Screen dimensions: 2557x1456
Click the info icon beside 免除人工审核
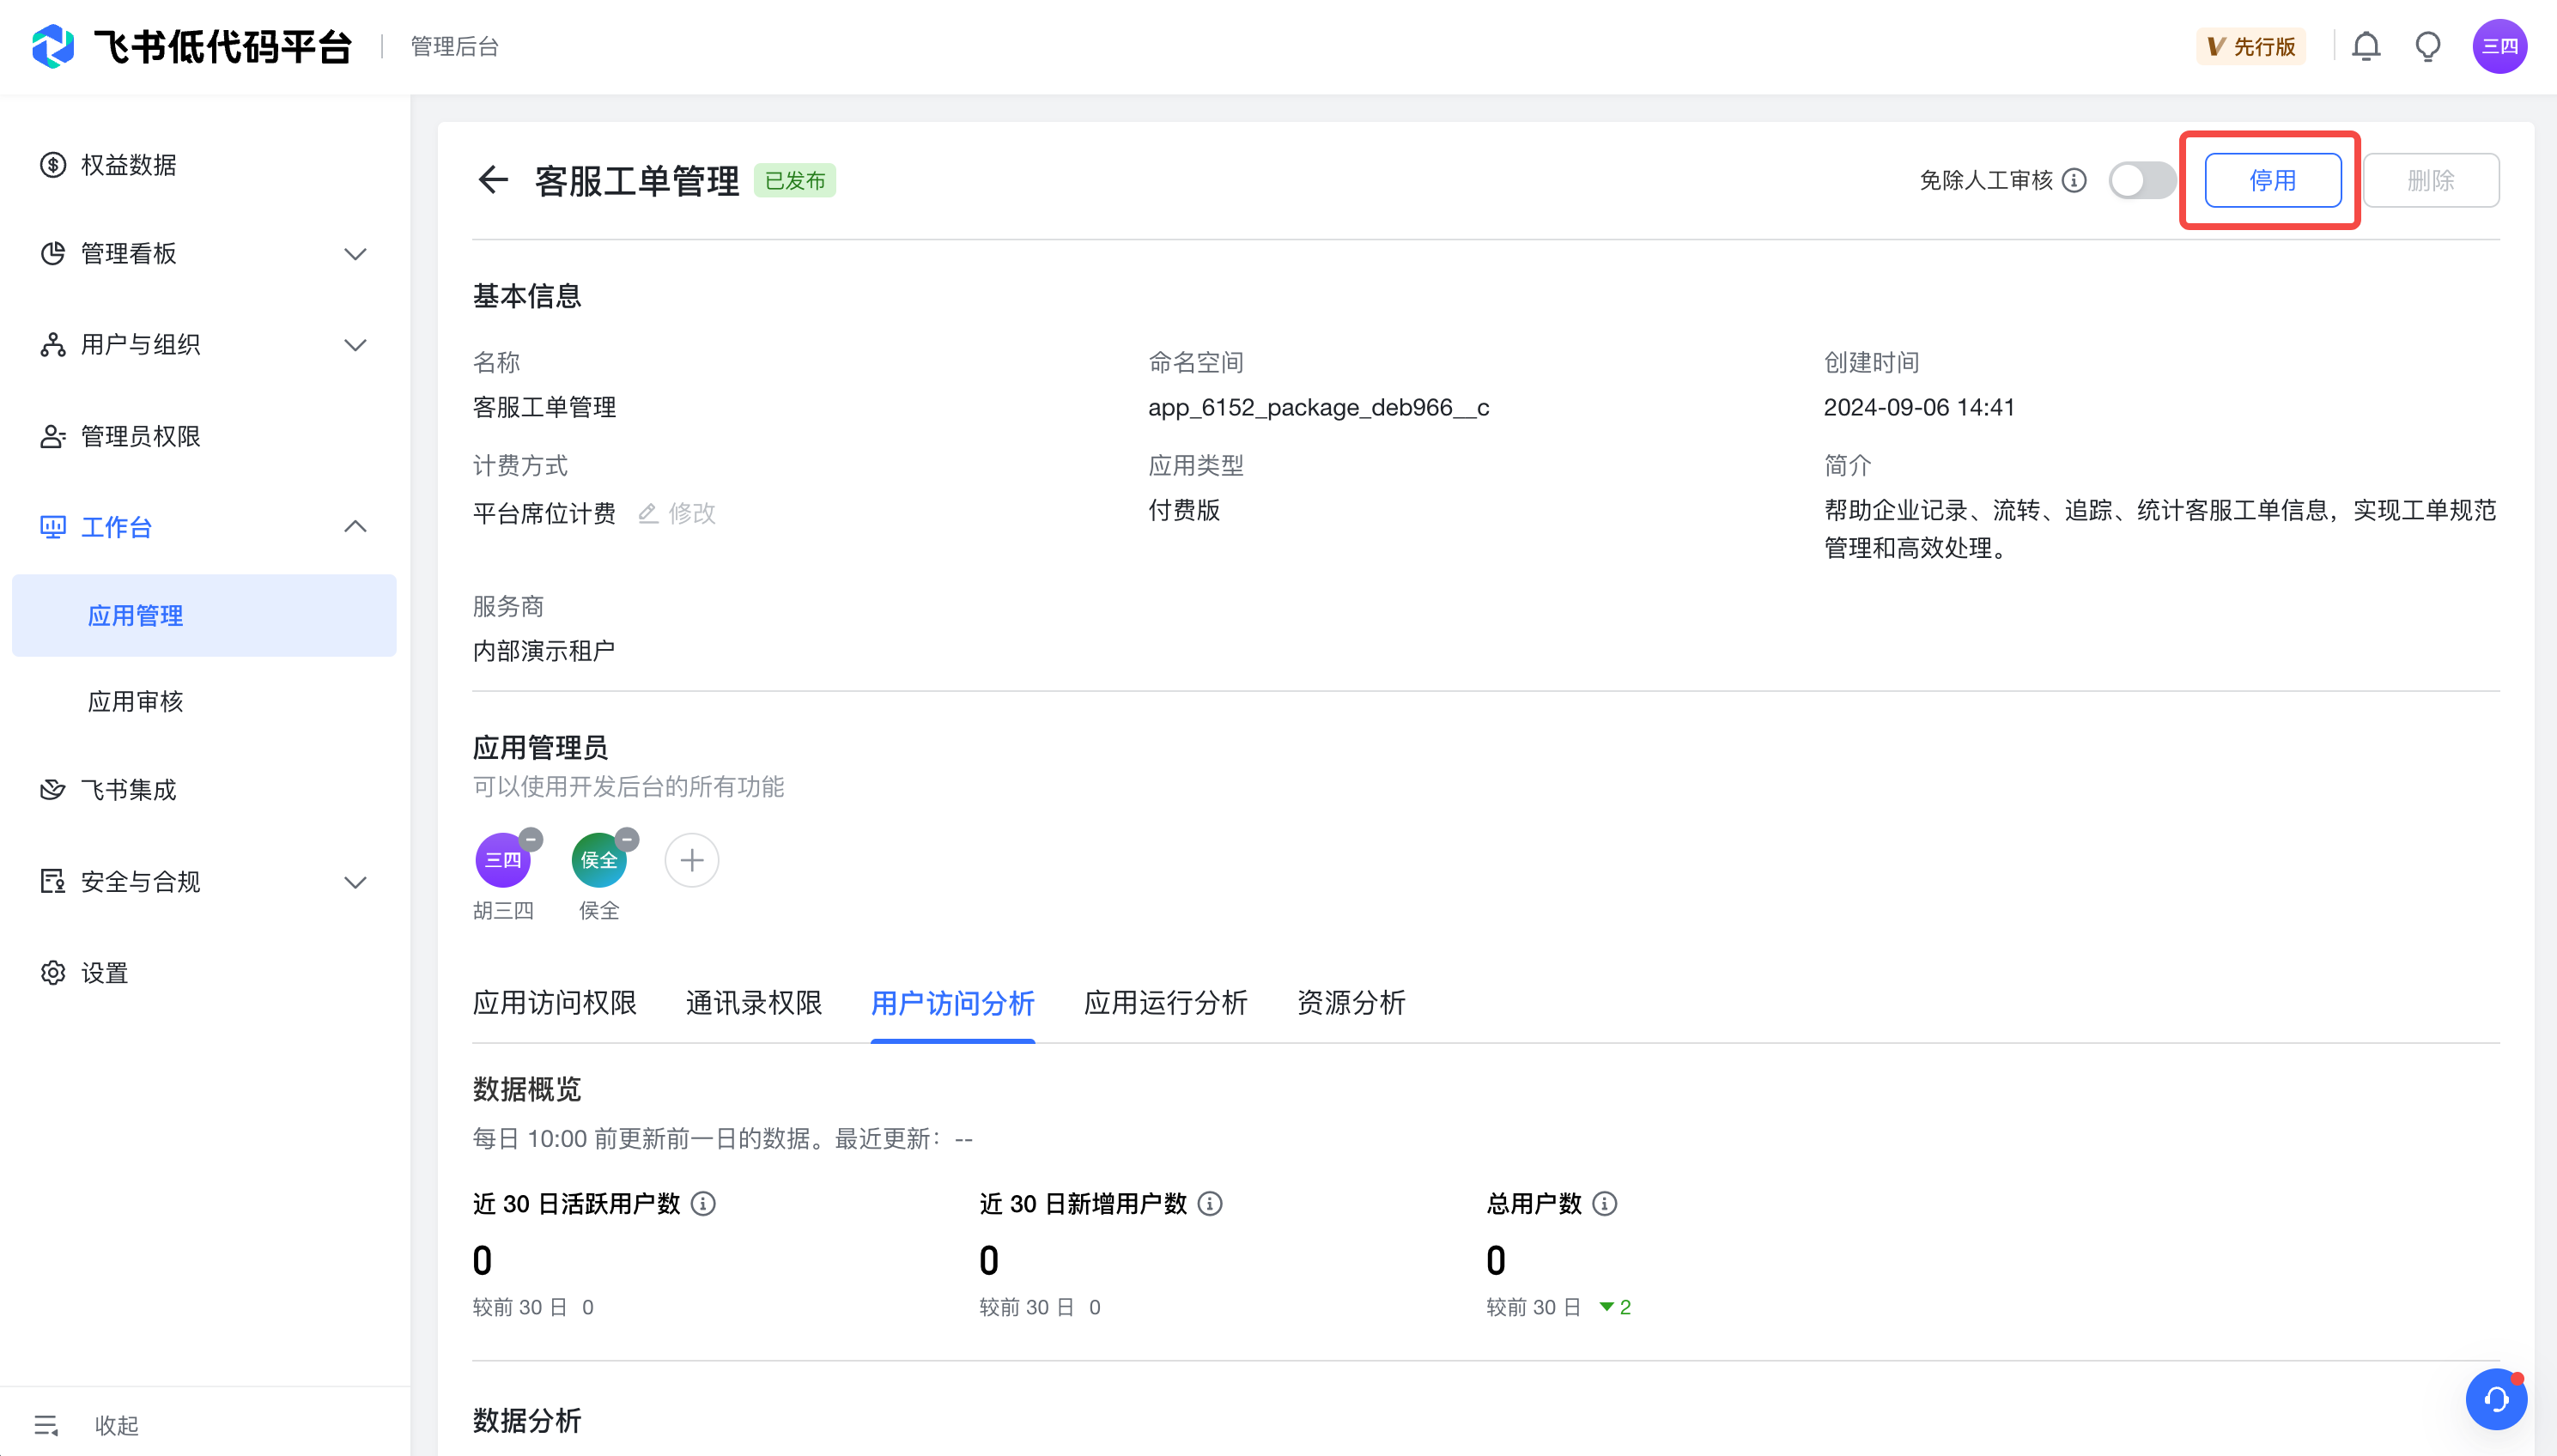tap(2075, 180)
